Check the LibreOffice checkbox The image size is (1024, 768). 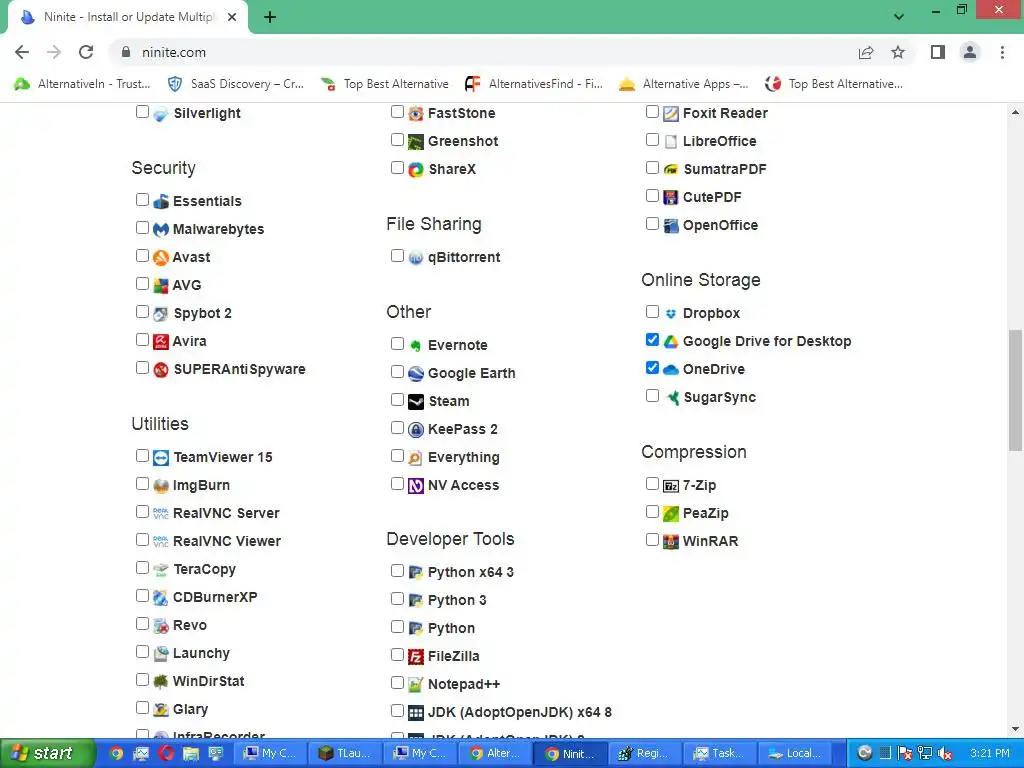click(x=652, y=139)
